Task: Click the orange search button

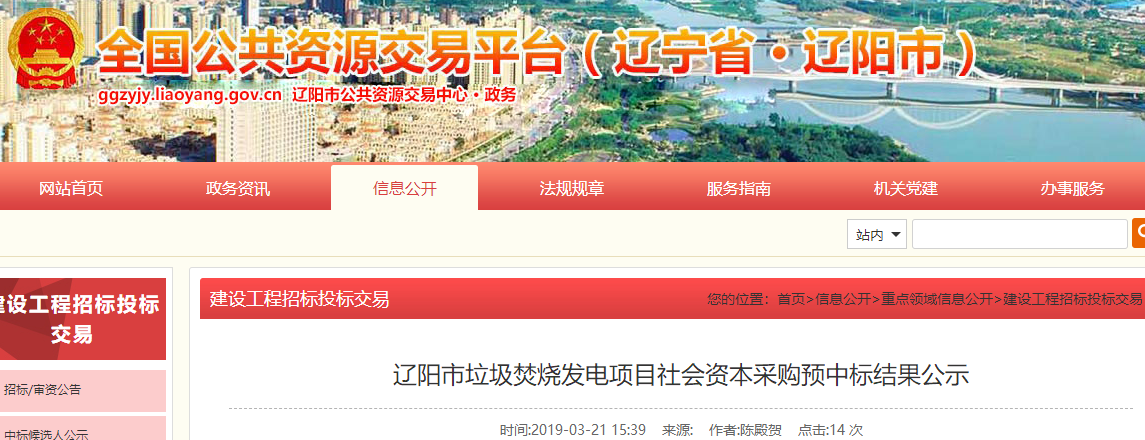Action: (1138, 233)
